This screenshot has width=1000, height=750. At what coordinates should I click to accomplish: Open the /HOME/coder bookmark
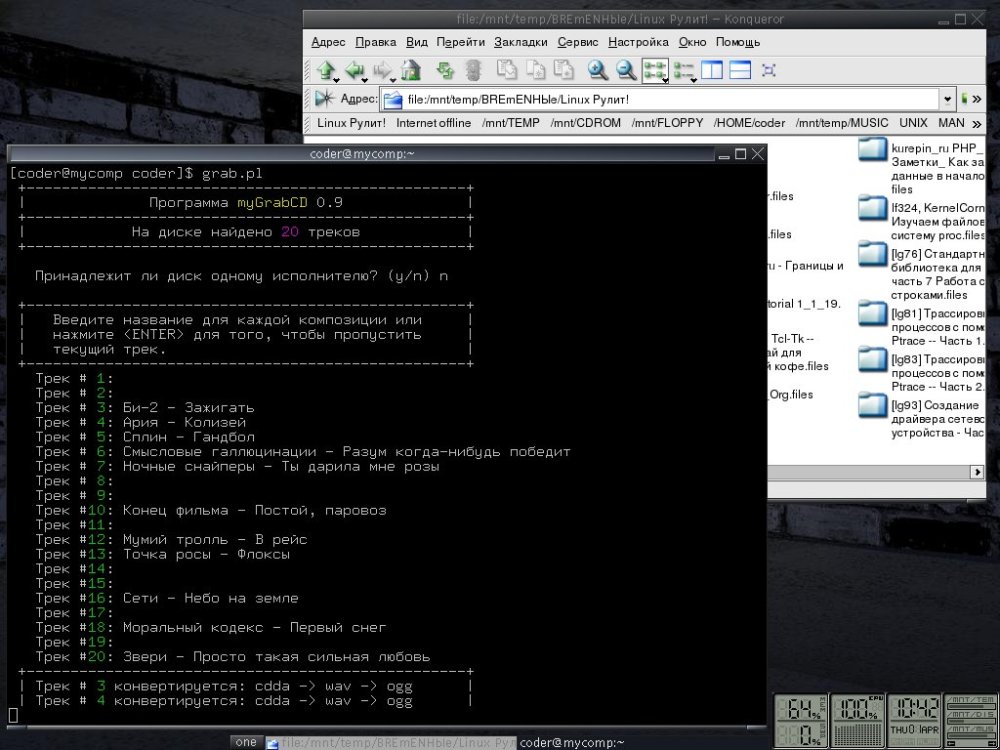749,123
